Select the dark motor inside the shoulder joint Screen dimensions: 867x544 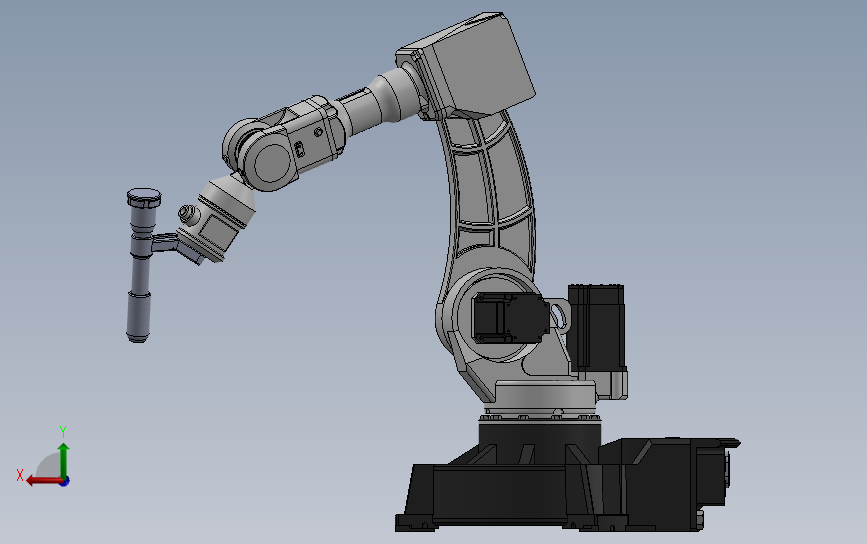[x=510, y=318]
